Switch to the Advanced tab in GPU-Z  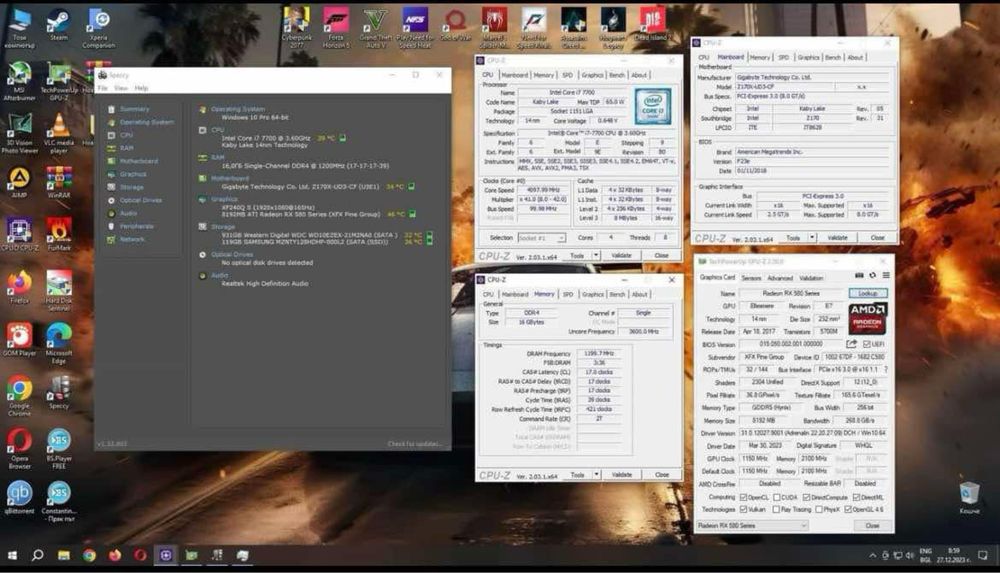(x=780, y=278)
